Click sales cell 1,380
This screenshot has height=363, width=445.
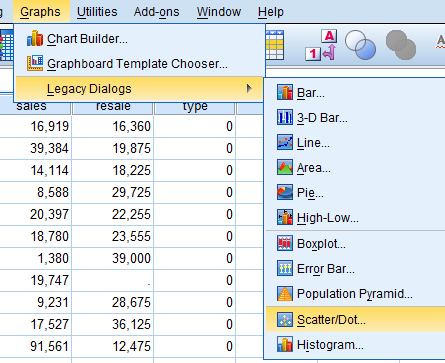tap(35, 258)
